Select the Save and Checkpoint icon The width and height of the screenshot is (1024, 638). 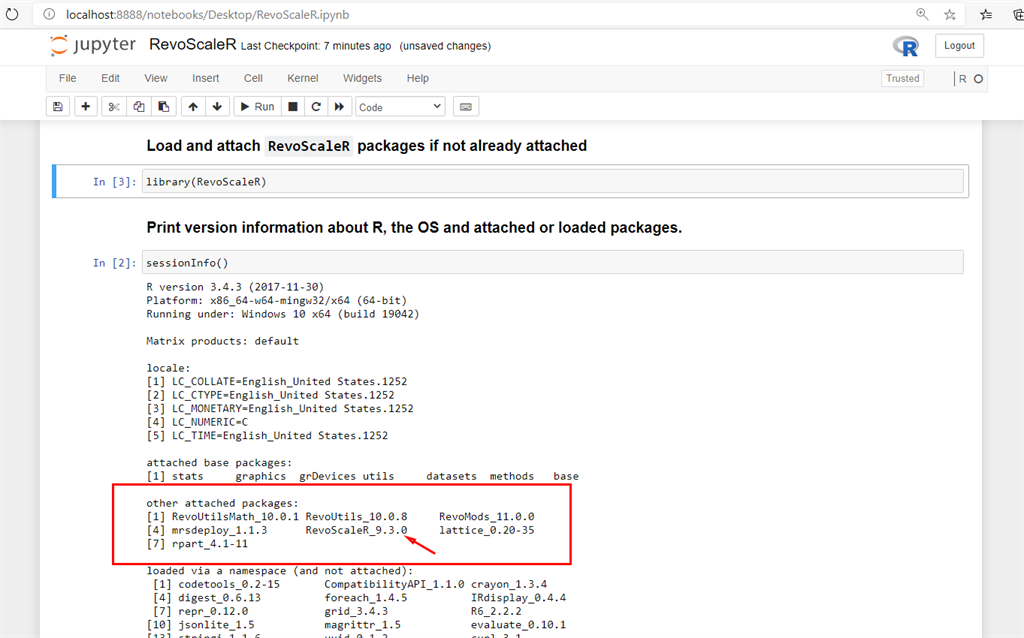57,106
